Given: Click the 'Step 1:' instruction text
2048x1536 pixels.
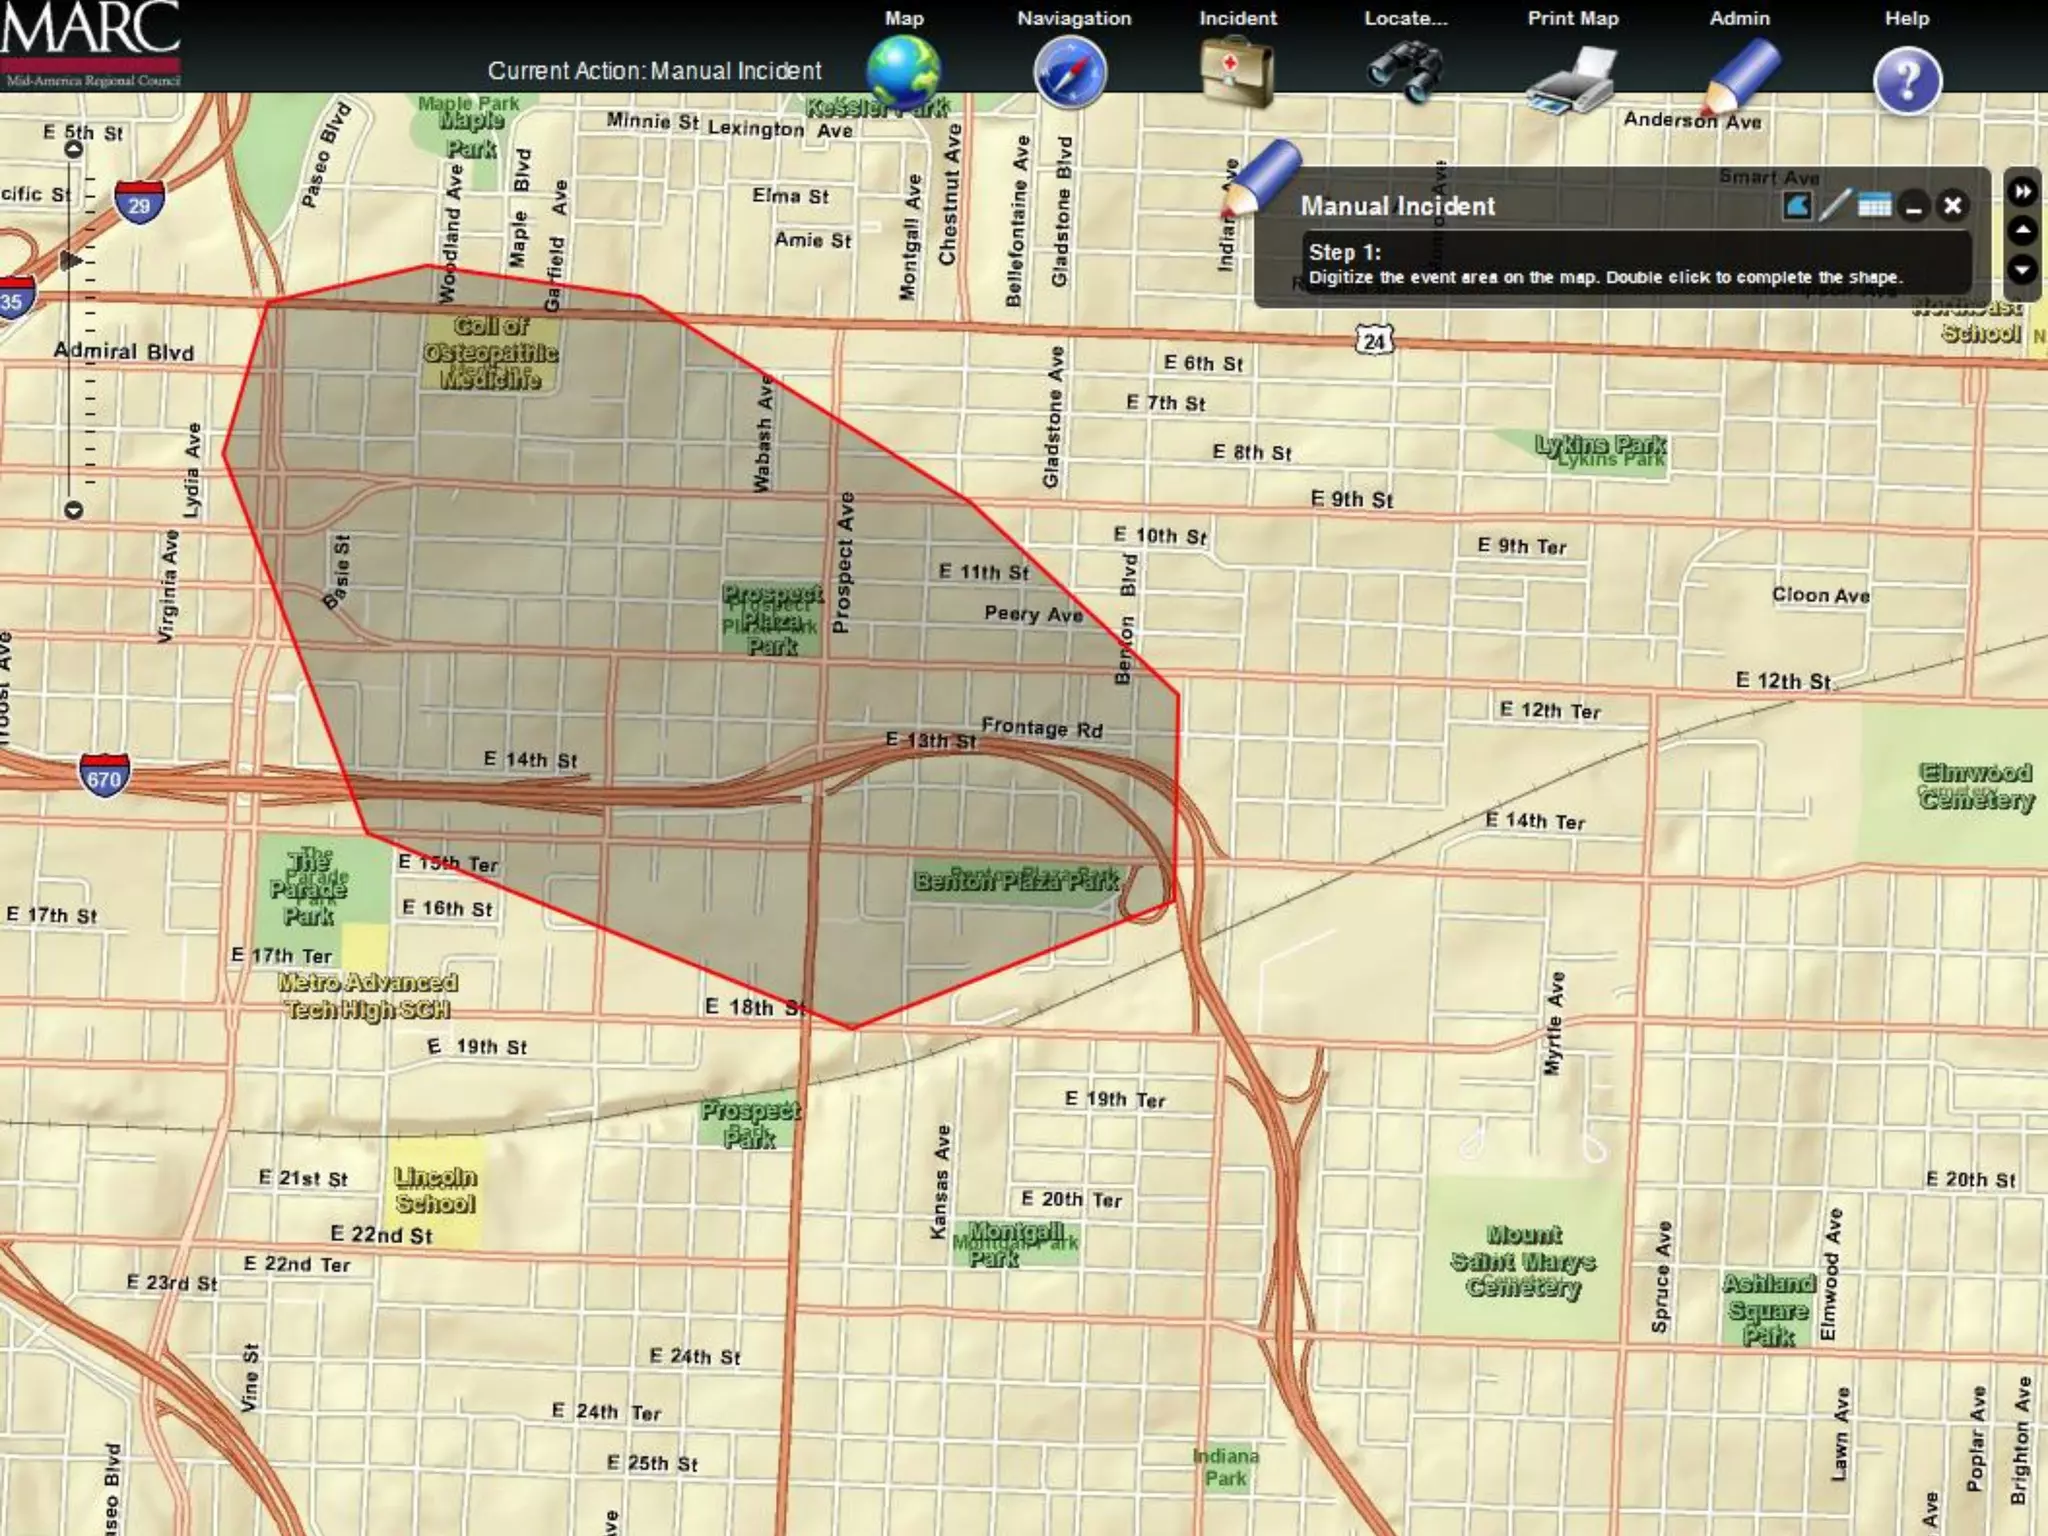Looking at the screenshot, I should (1344, 252).
